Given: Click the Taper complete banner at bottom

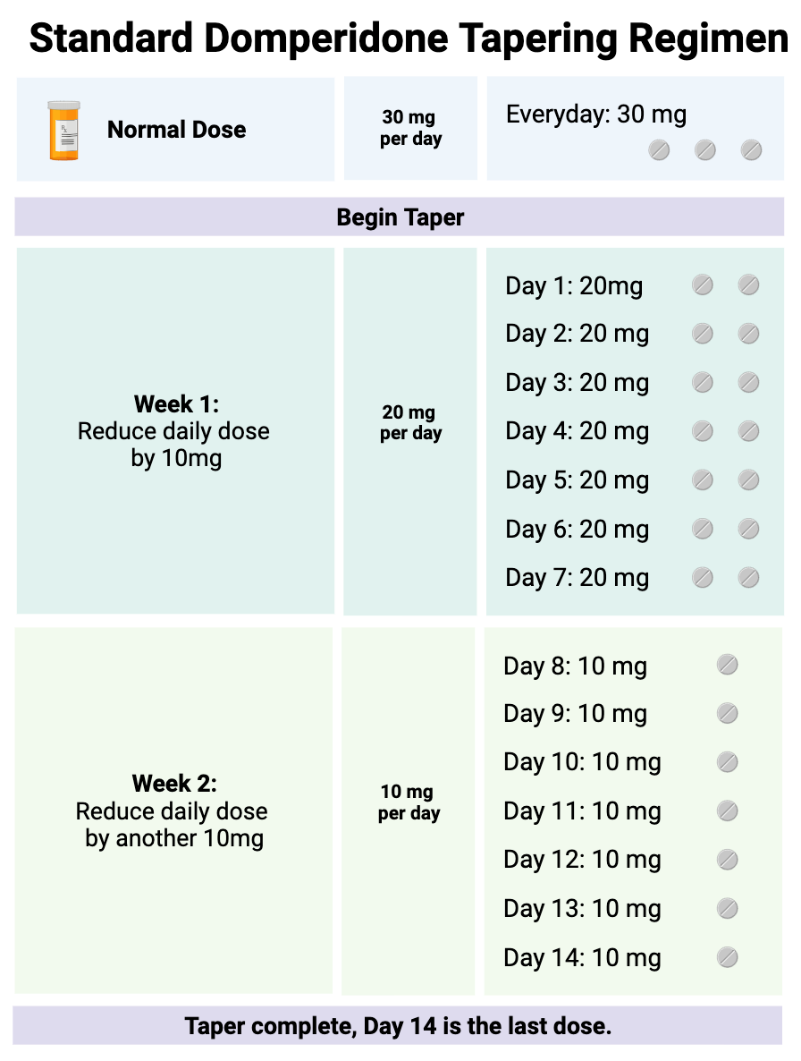Looking at the screenshot, I should [x=398, y=1025].
